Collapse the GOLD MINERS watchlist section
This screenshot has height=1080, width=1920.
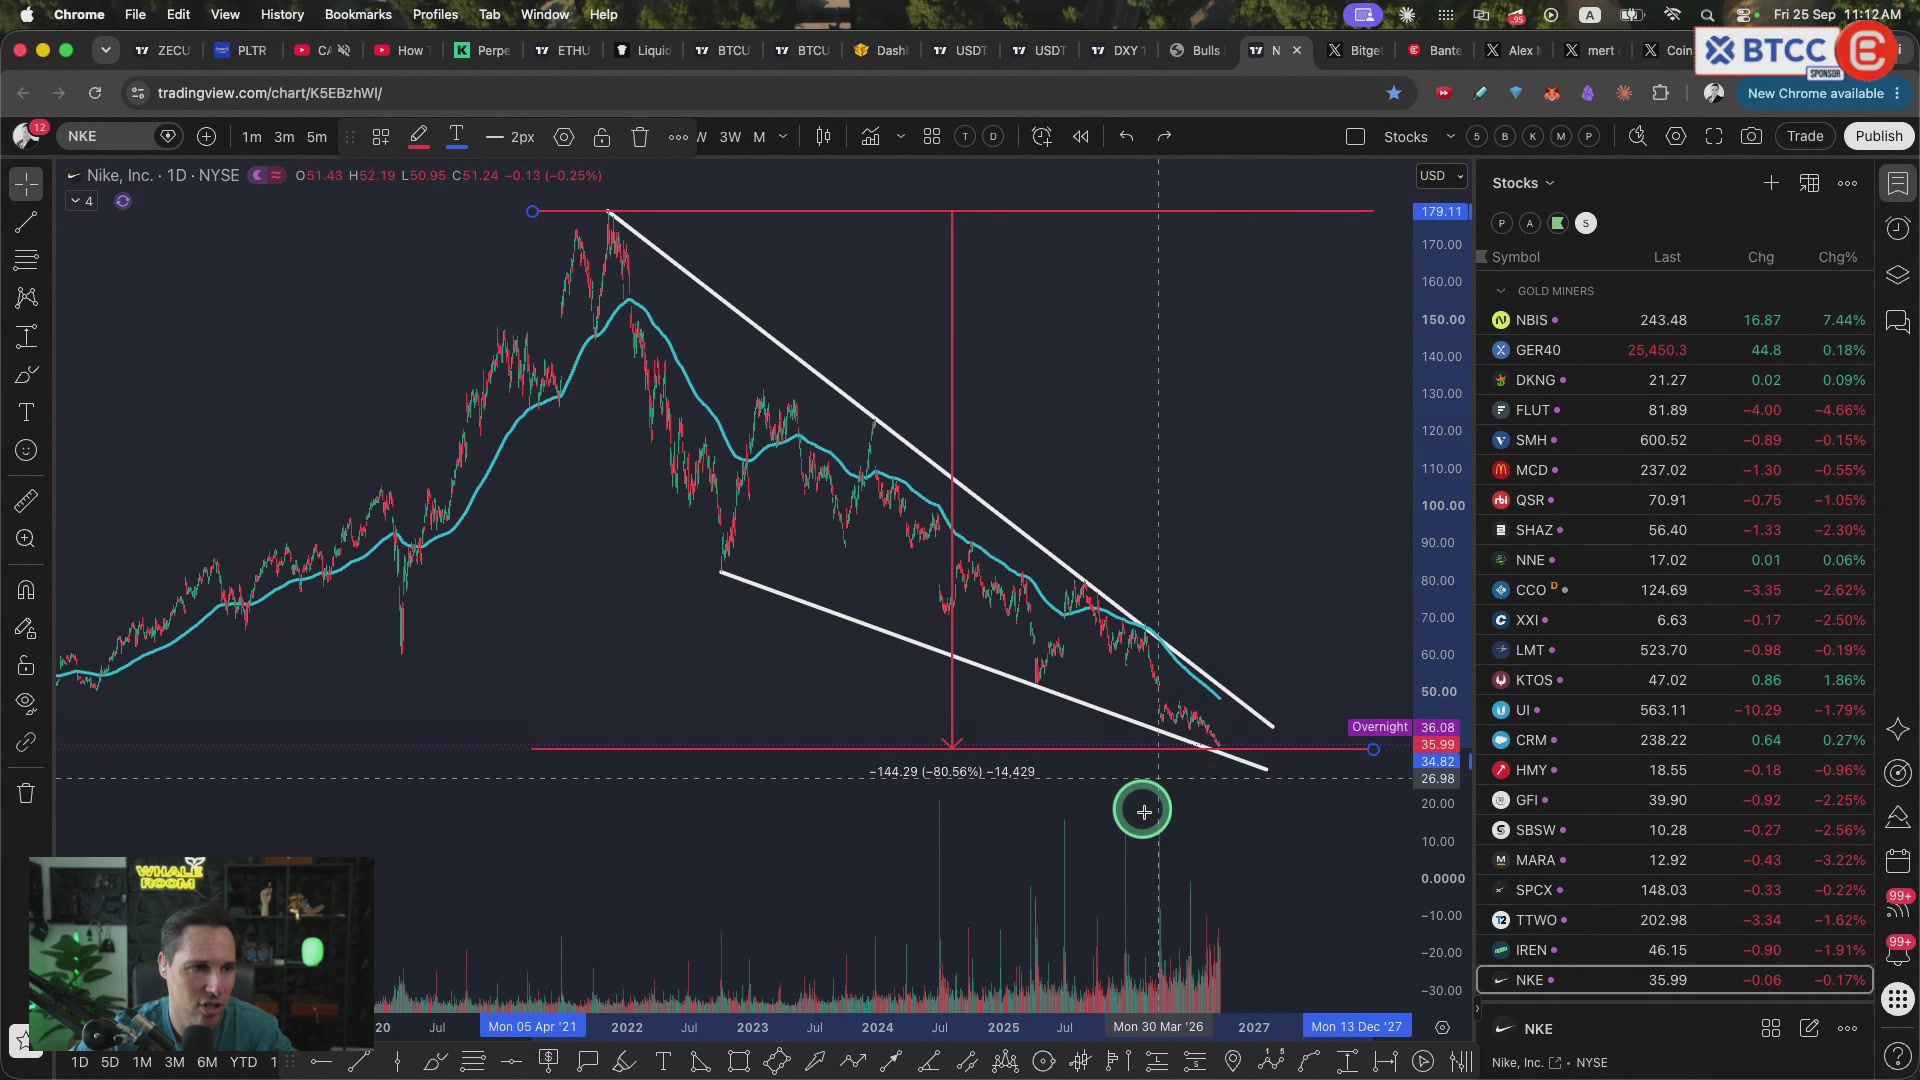1501,291
